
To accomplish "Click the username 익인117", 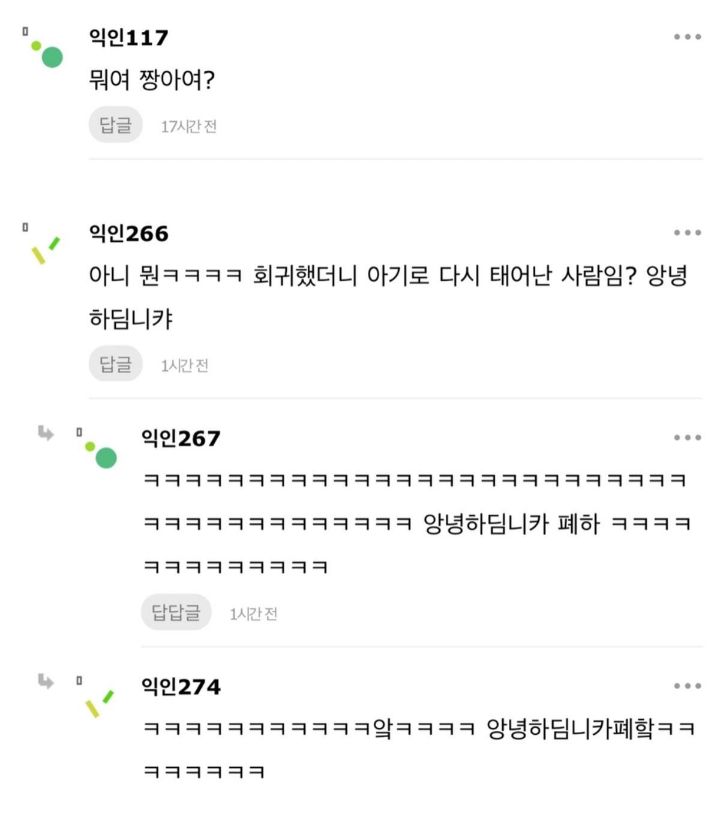I will pos(128,38).
